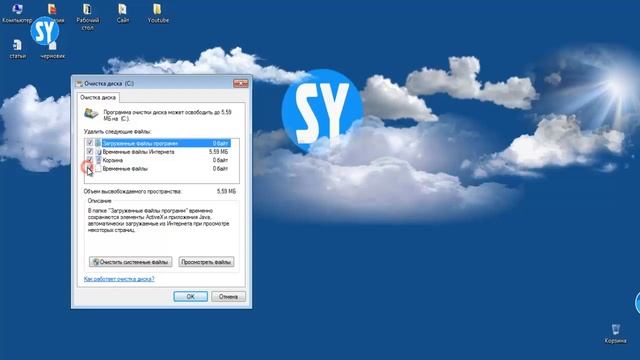Uncheck the Корзина checkbox in the list
This screenshot has width=640, height=360.
(x=90, y=160)
